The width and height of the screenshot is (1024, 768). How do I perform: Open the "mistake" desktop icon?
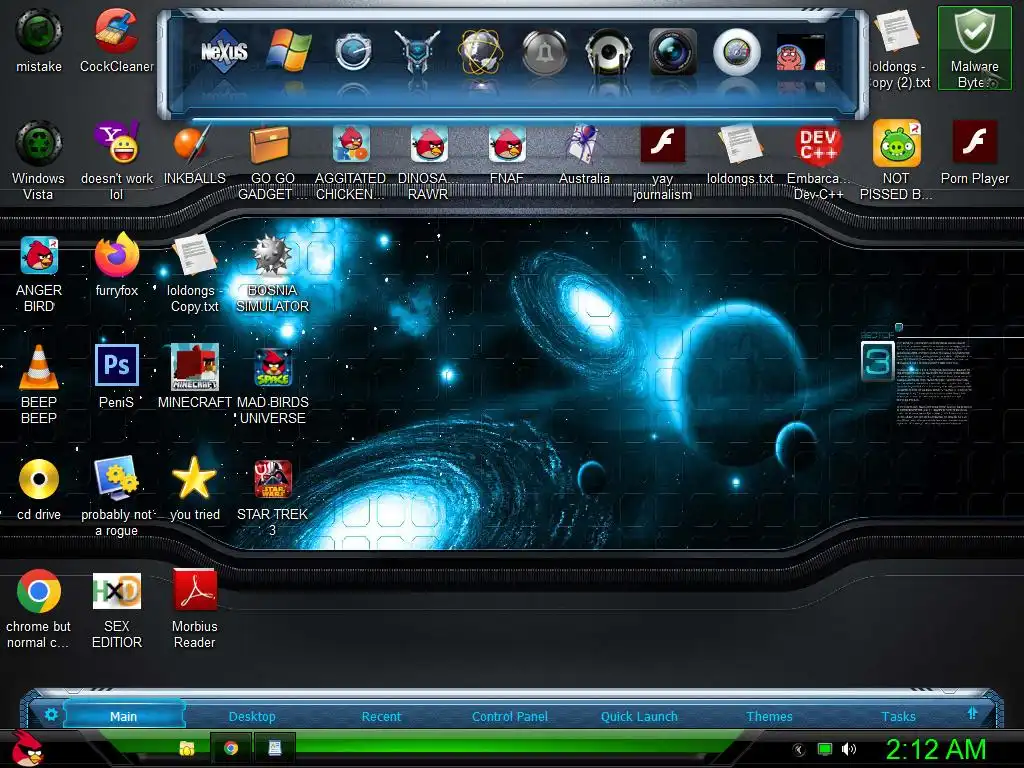(39, 40)
